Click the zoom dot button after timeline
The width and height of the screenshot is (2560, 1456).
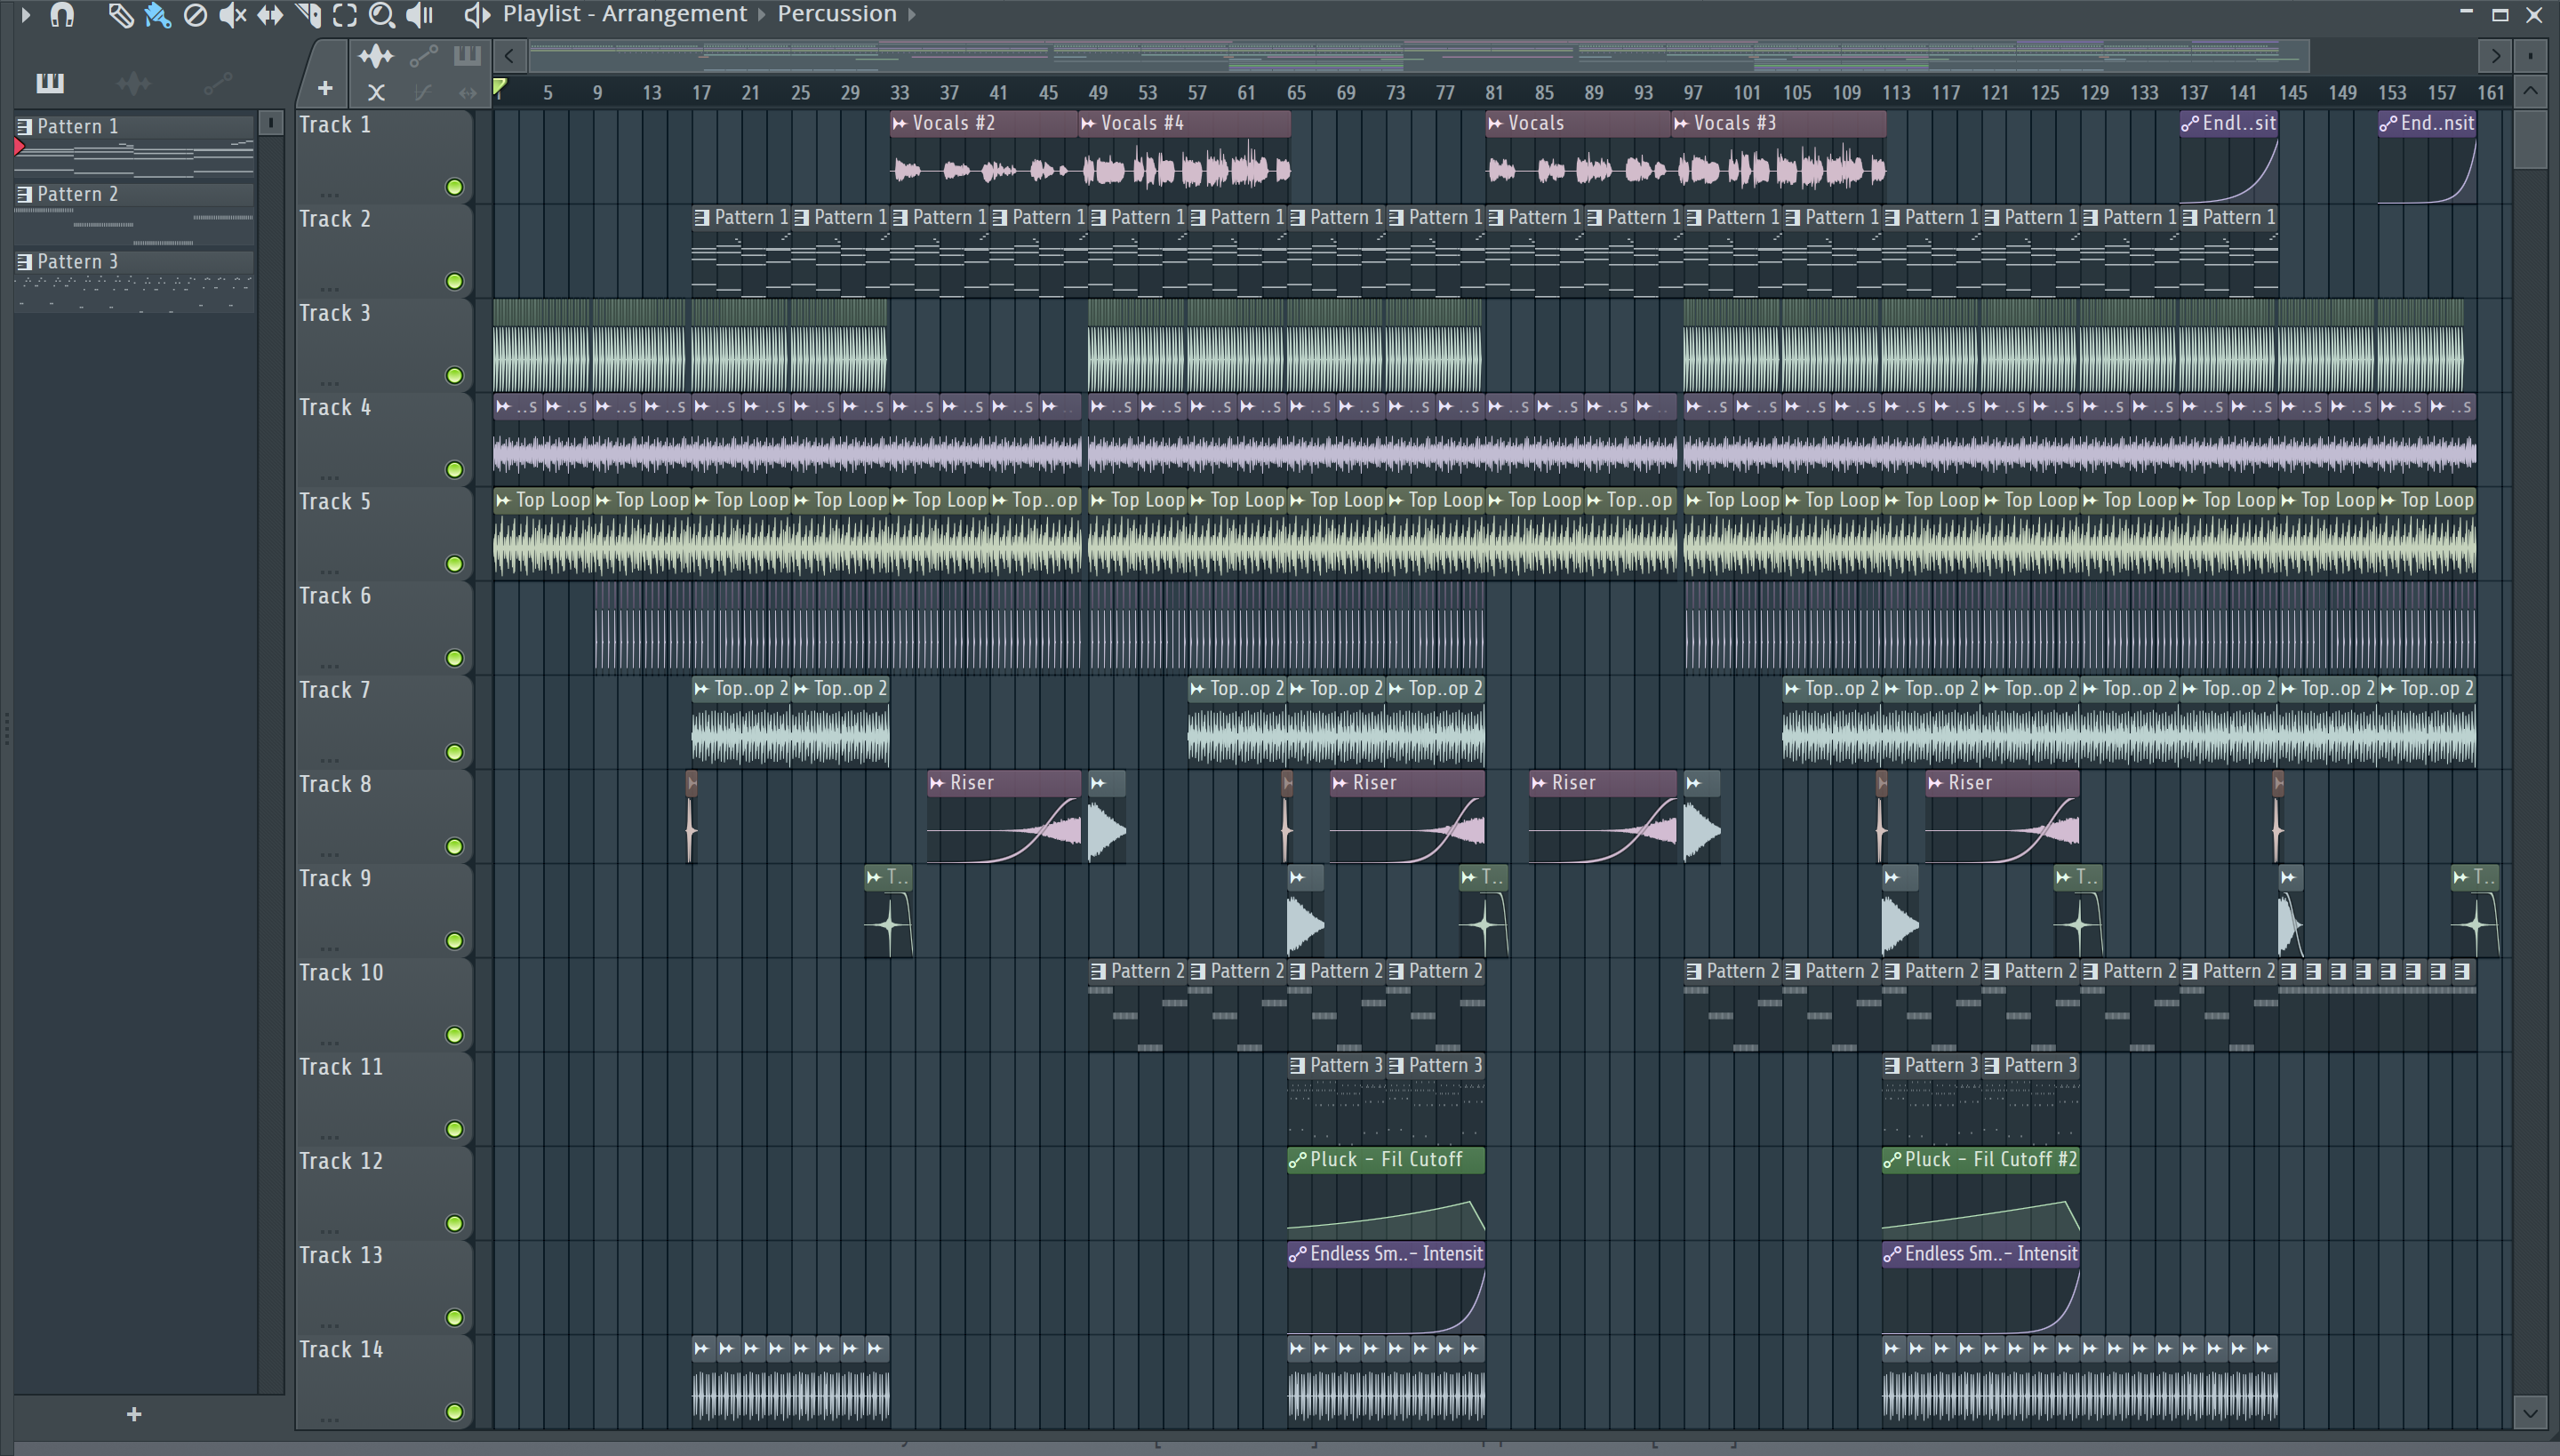point(2530,56)
